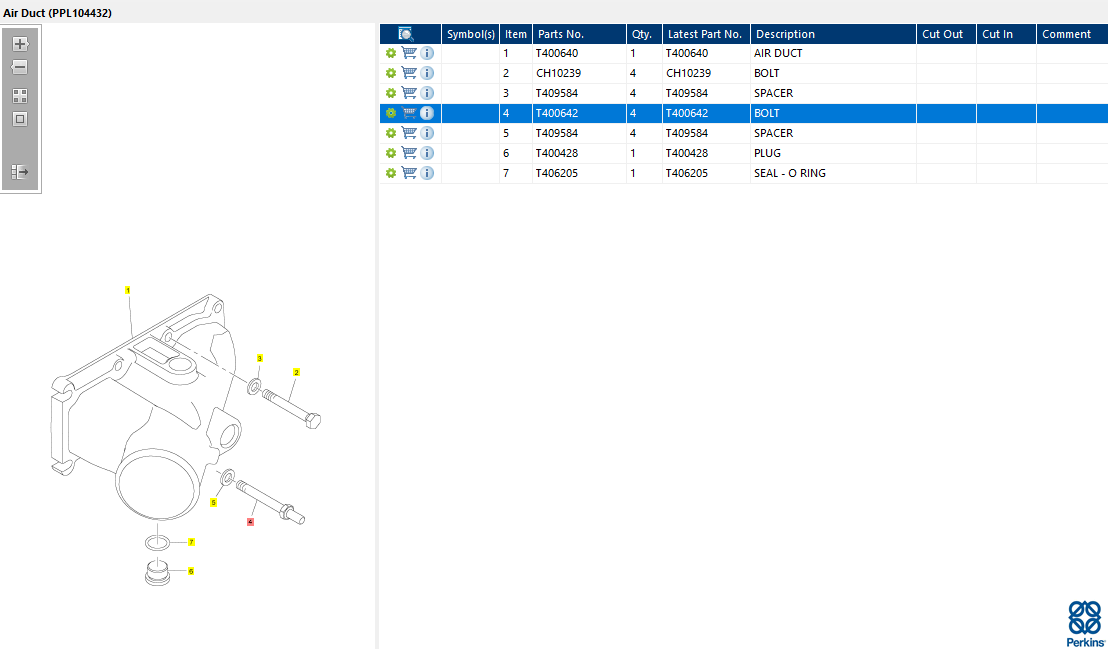Sort by the Symbol(s) column header

click(471, 34)
